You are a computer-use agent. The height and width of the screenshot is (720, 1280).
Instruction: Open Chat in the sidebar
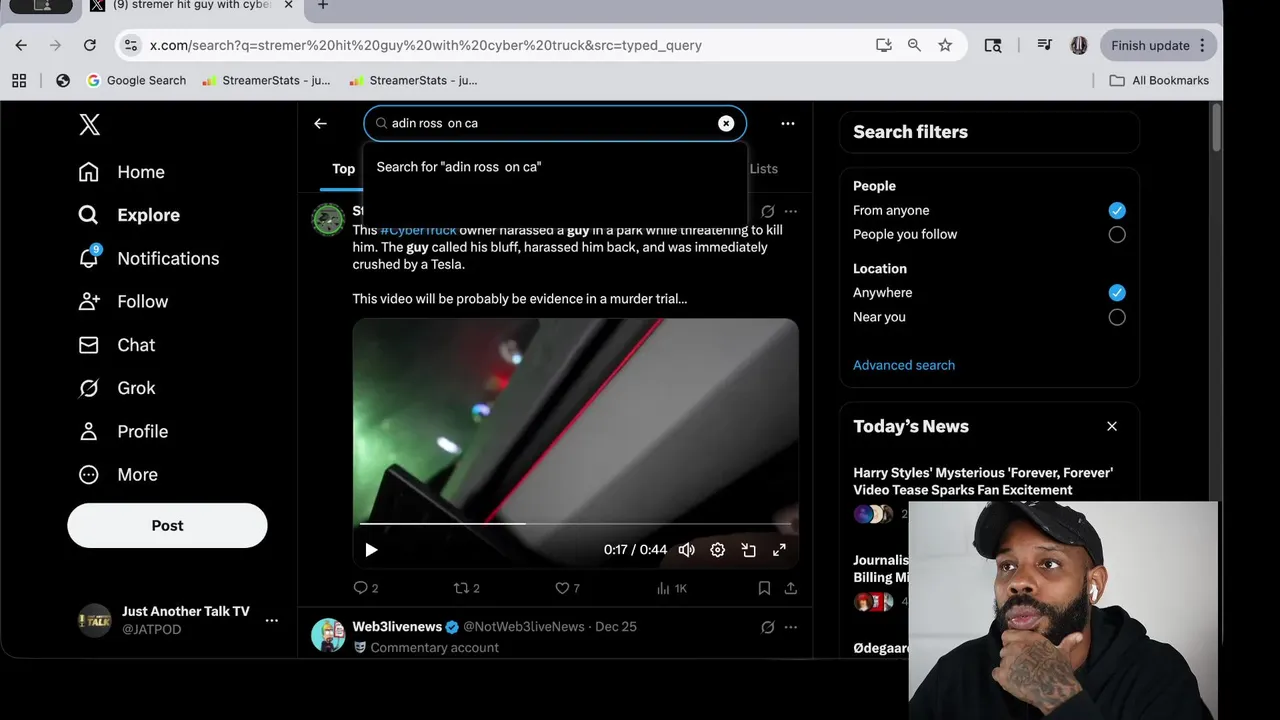tap(116, 345)
